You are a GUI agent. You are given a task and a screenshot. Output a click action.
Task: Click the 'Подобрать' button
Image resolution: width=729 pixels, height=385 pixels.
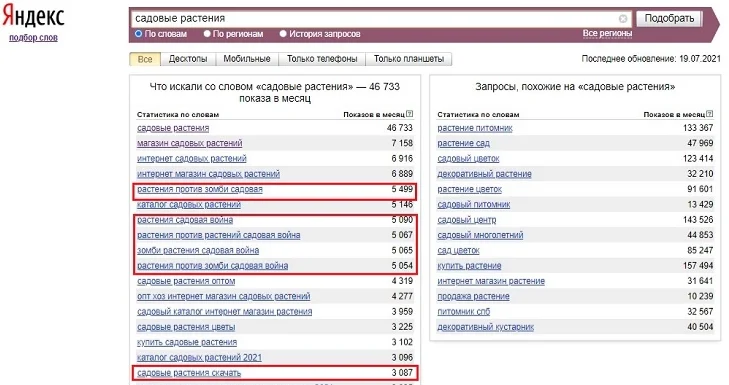(x=669, y=19)
